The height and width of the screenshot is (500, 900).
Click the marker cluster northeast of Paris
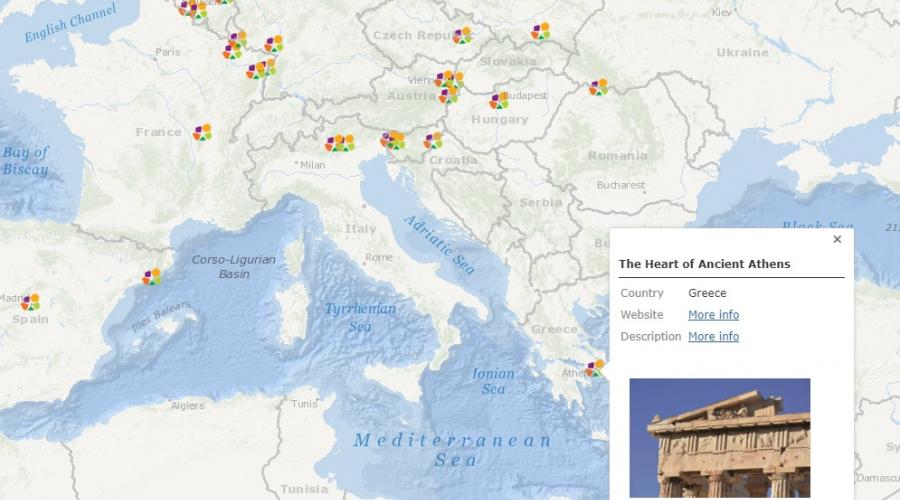coord(235,45)
